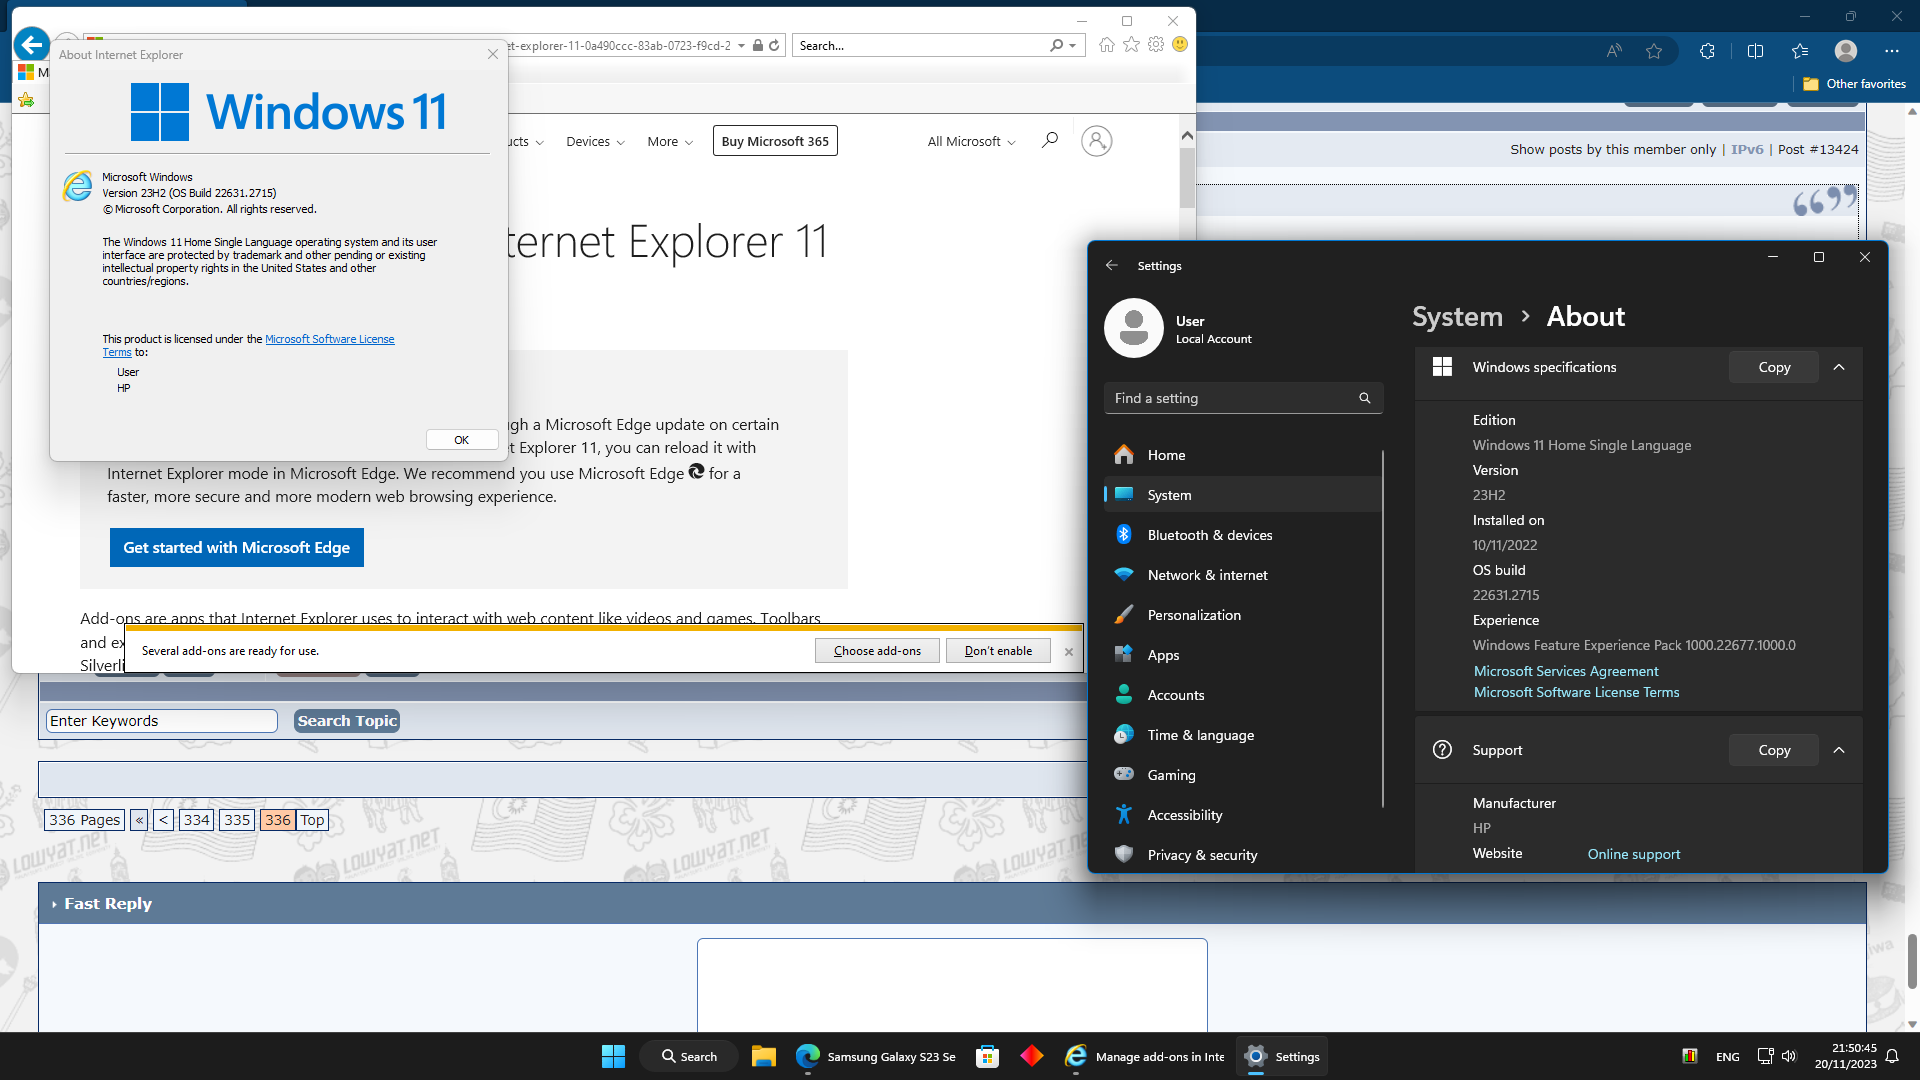Image resolution: width=1920 pixels, height=1080 pixels.
Task: Select Gaming in Settings sidebar
Action: pos(1243,775)
